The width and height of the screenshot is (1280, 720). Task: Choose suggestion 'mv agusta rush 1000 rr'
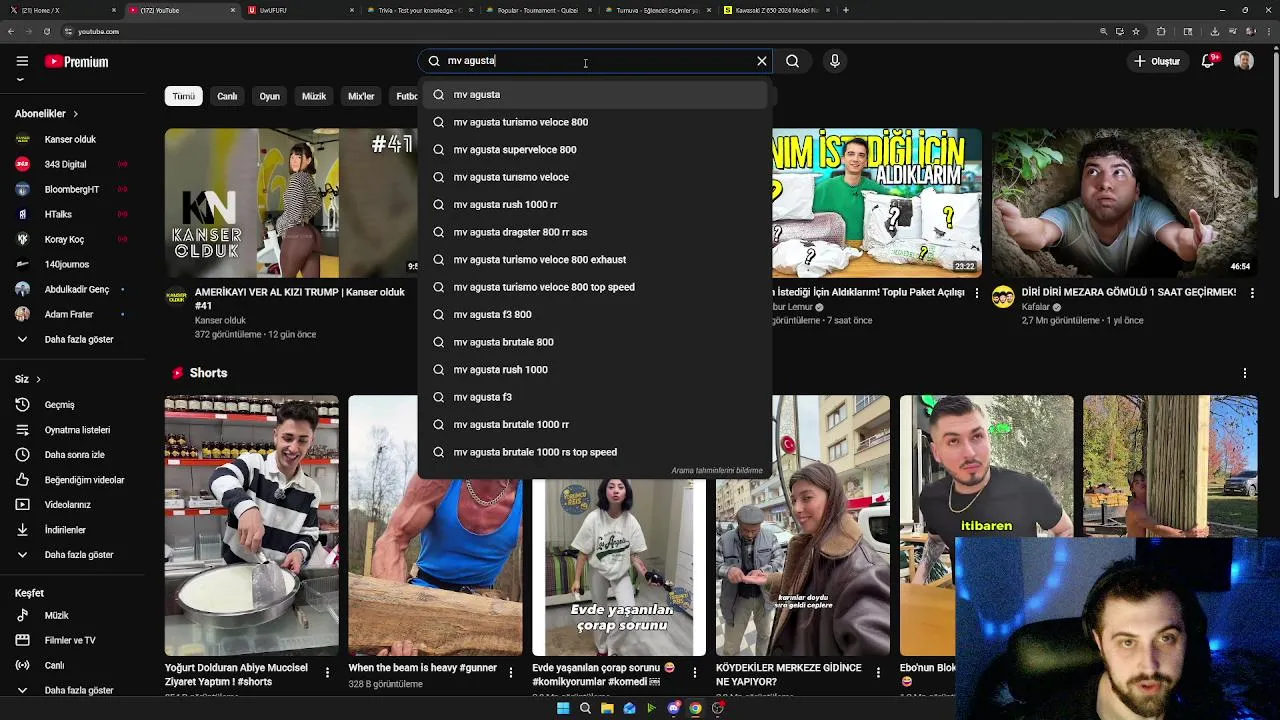coord(595,204)
